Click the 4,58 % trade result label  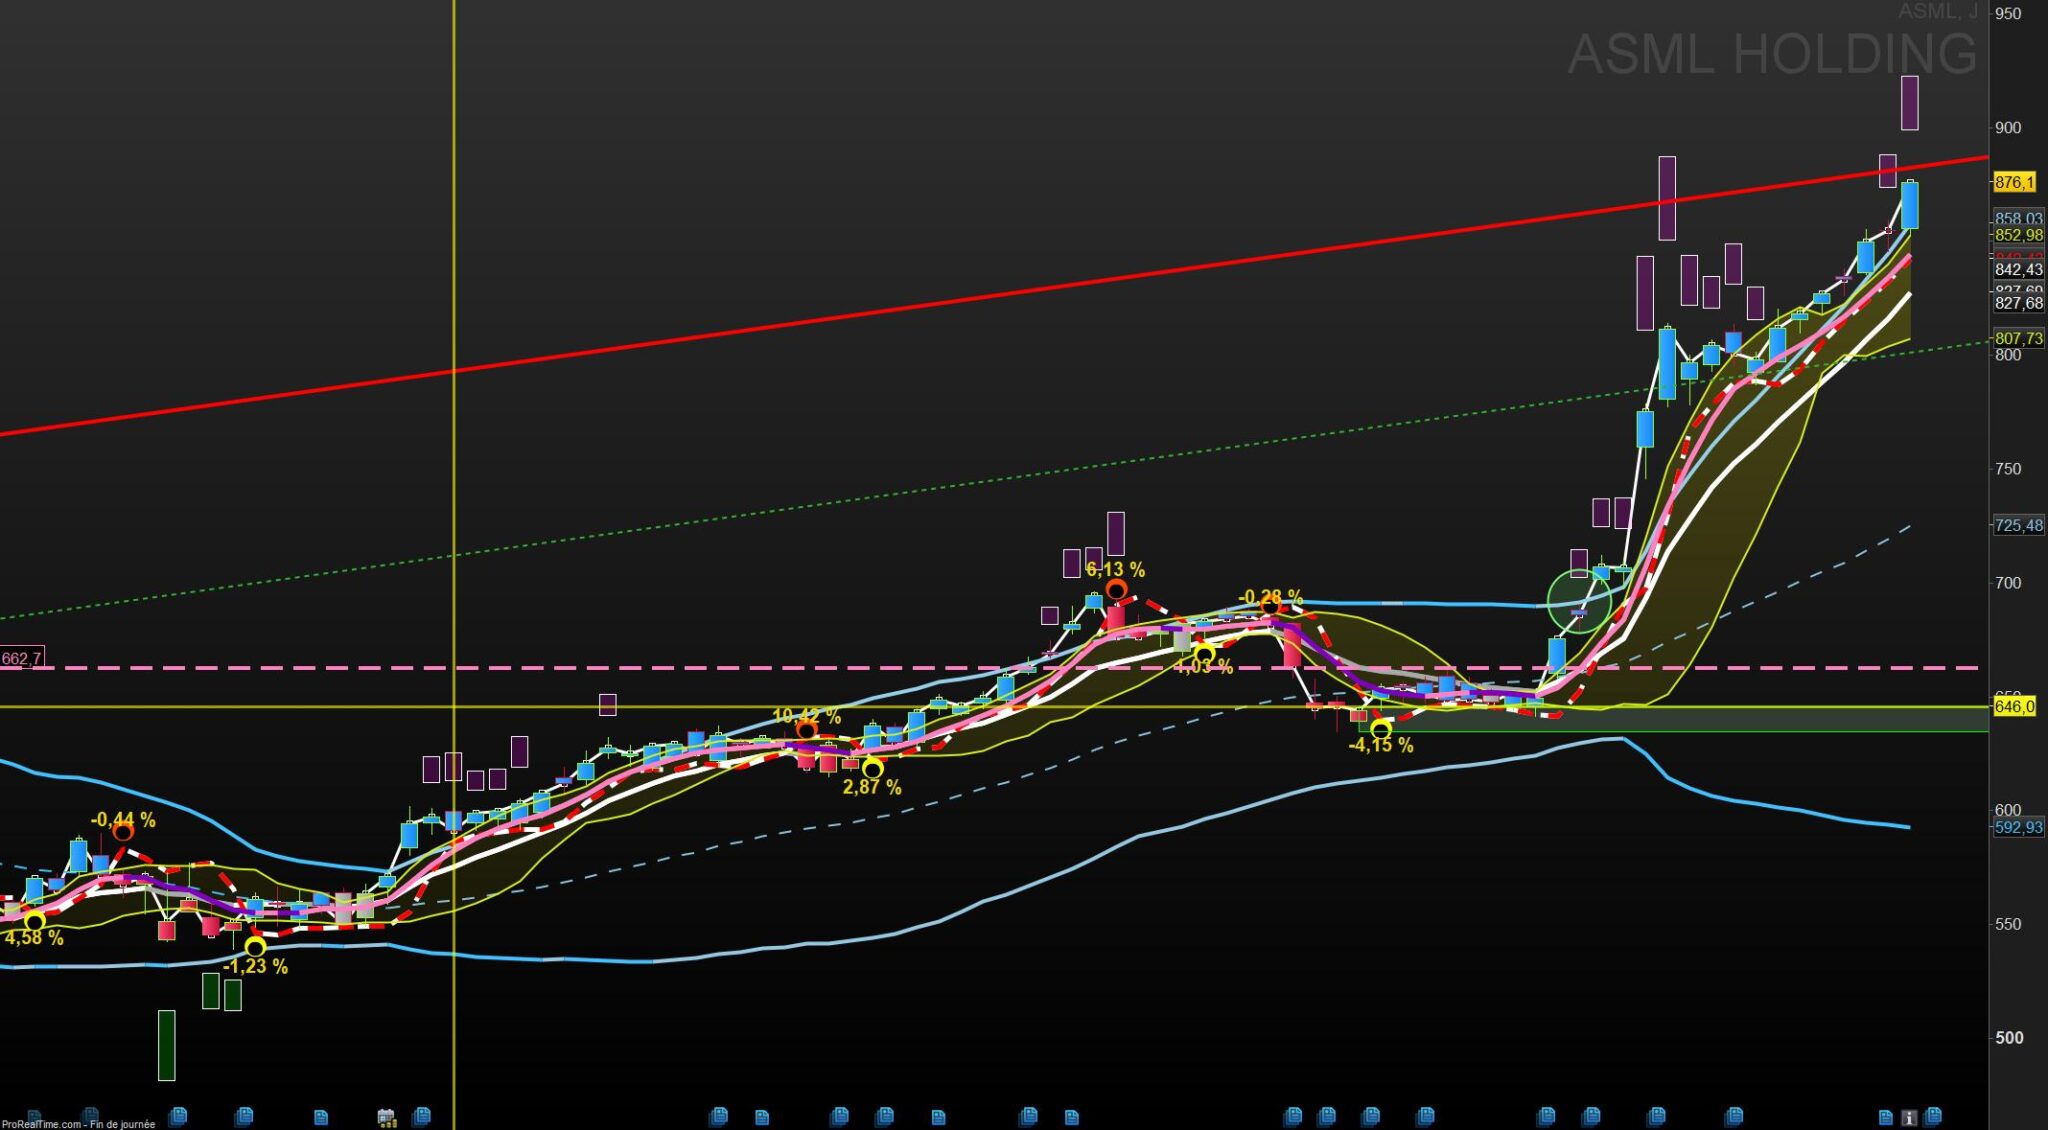coord(34,938)
